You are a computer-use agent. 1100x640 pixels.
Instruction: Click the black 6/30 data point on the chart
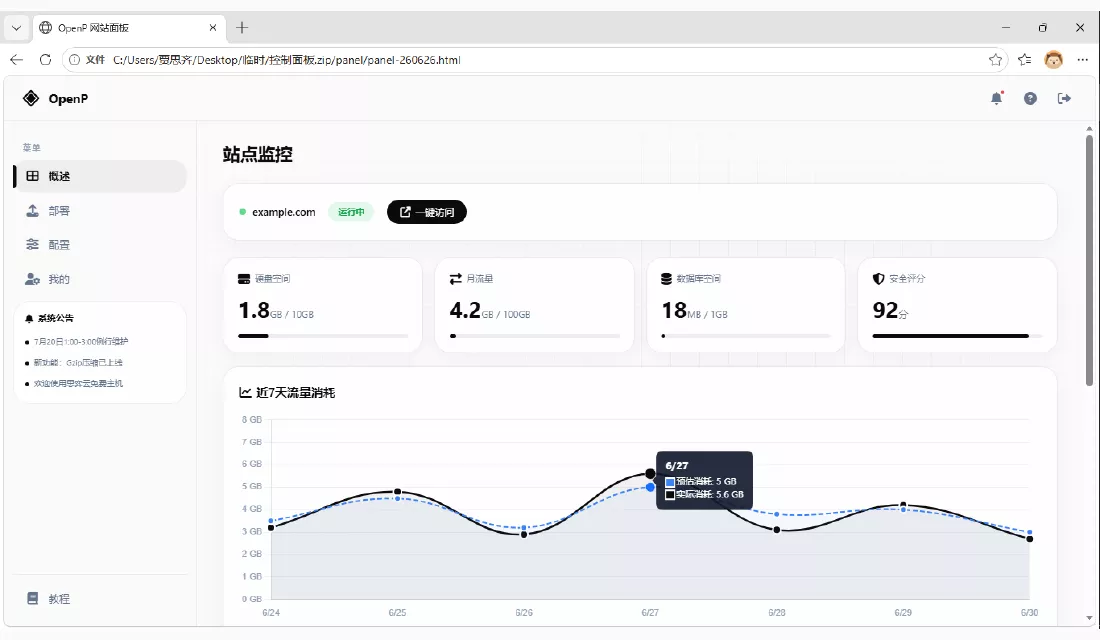1029,539
